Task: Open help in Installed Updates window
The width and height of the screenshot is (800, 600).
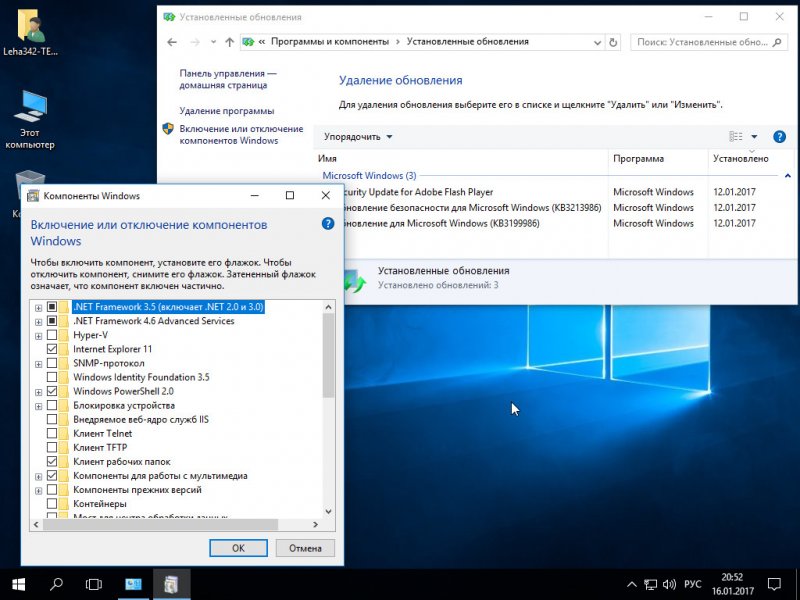Action: tap(779, 137)
